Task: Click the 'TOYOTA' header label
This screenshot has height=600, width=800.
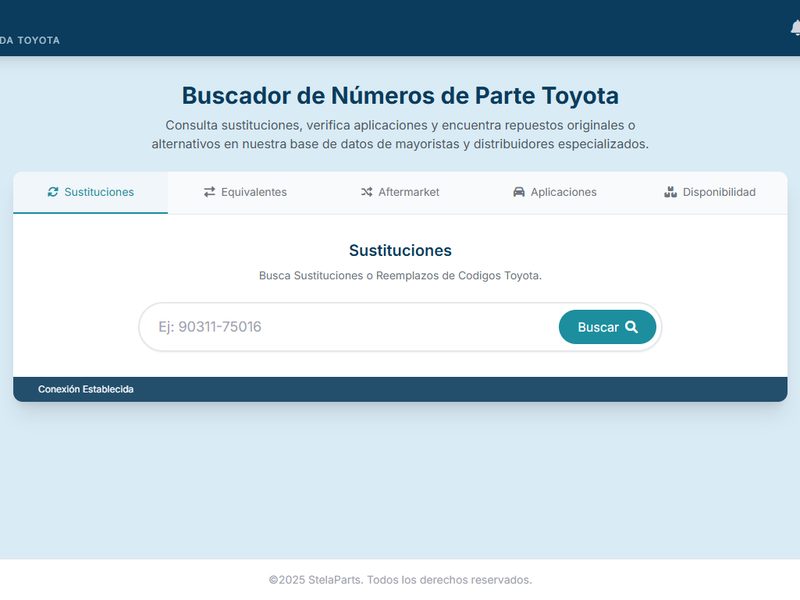Action: tap(38, 40)
